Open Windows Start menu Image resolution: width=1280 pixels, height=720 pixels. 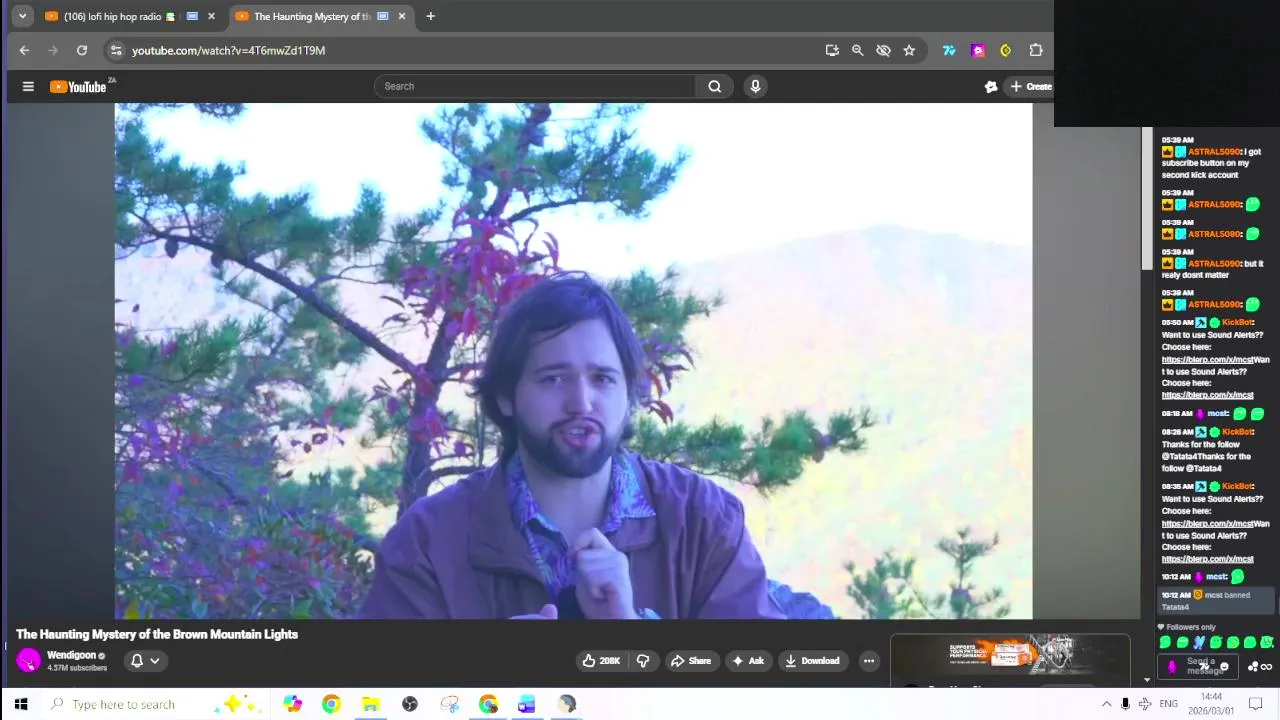(x=20, y=704)
